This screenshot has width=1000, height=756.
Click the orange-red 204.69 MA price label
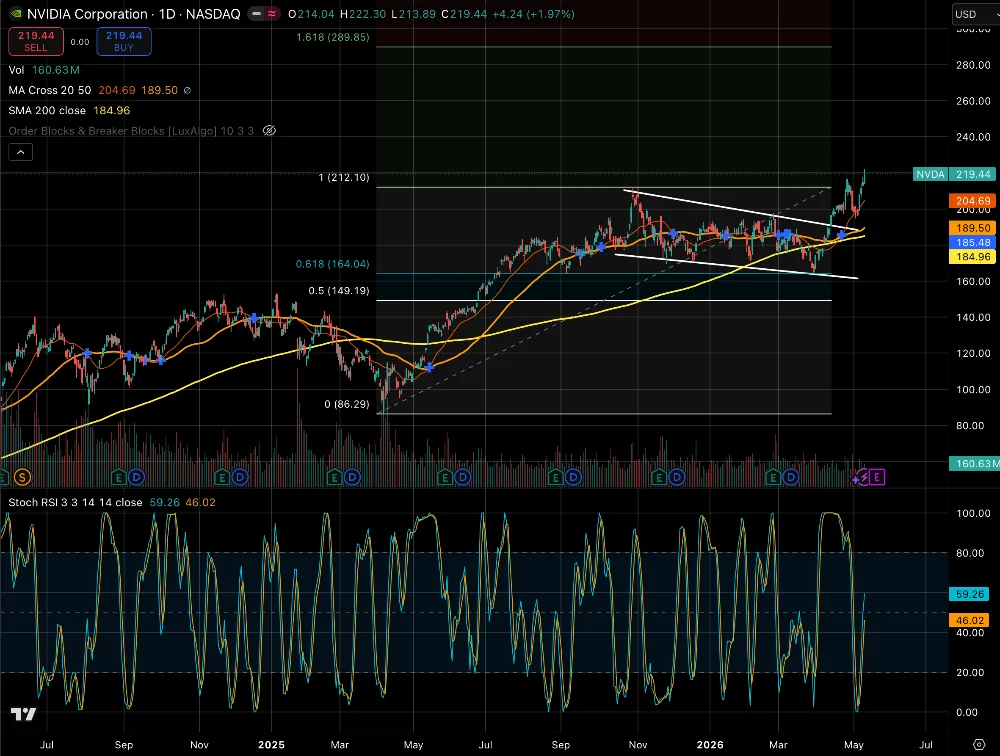tap(973, 201)
